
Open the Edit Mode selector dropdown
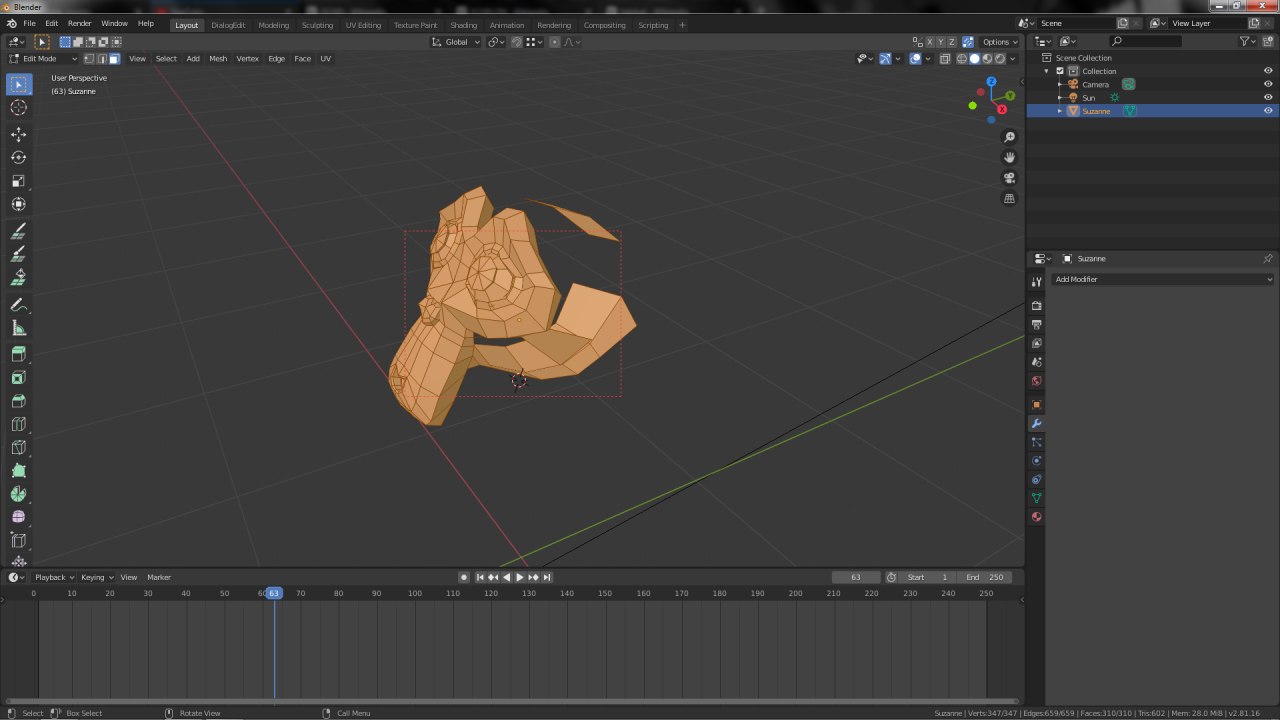click(x=42, y=59)
